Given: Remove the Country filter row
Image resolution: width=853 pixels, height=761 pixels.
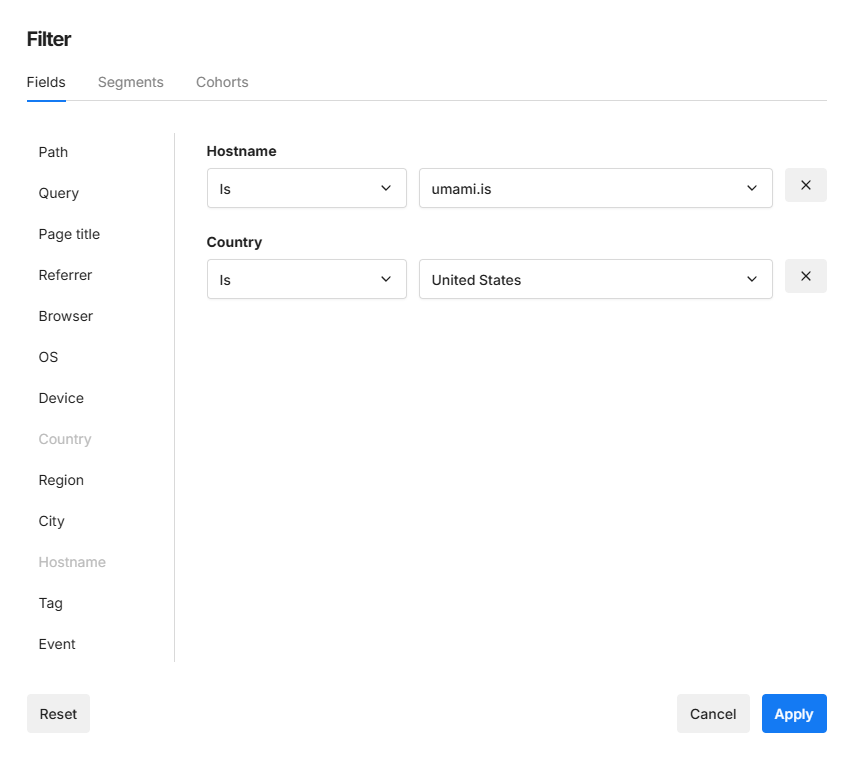Looking at the screenshot, I should (x=805, y=277).
